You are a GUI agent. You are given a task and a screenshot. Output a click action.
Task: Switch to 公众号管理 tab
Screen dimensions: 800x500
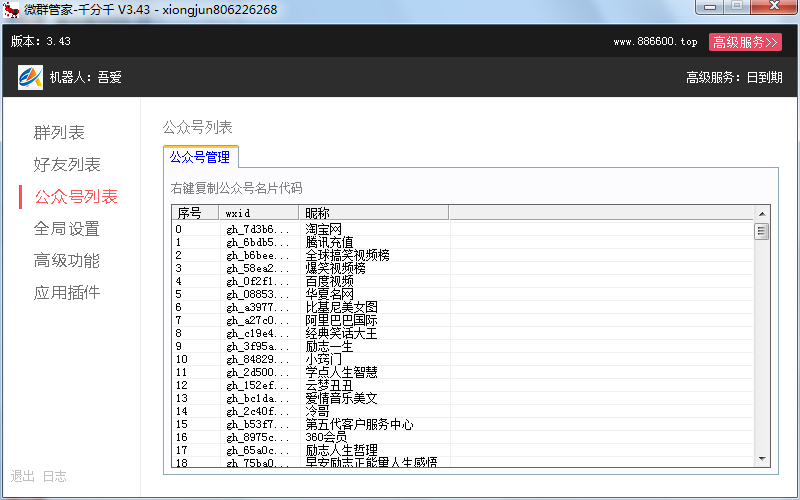200,157
